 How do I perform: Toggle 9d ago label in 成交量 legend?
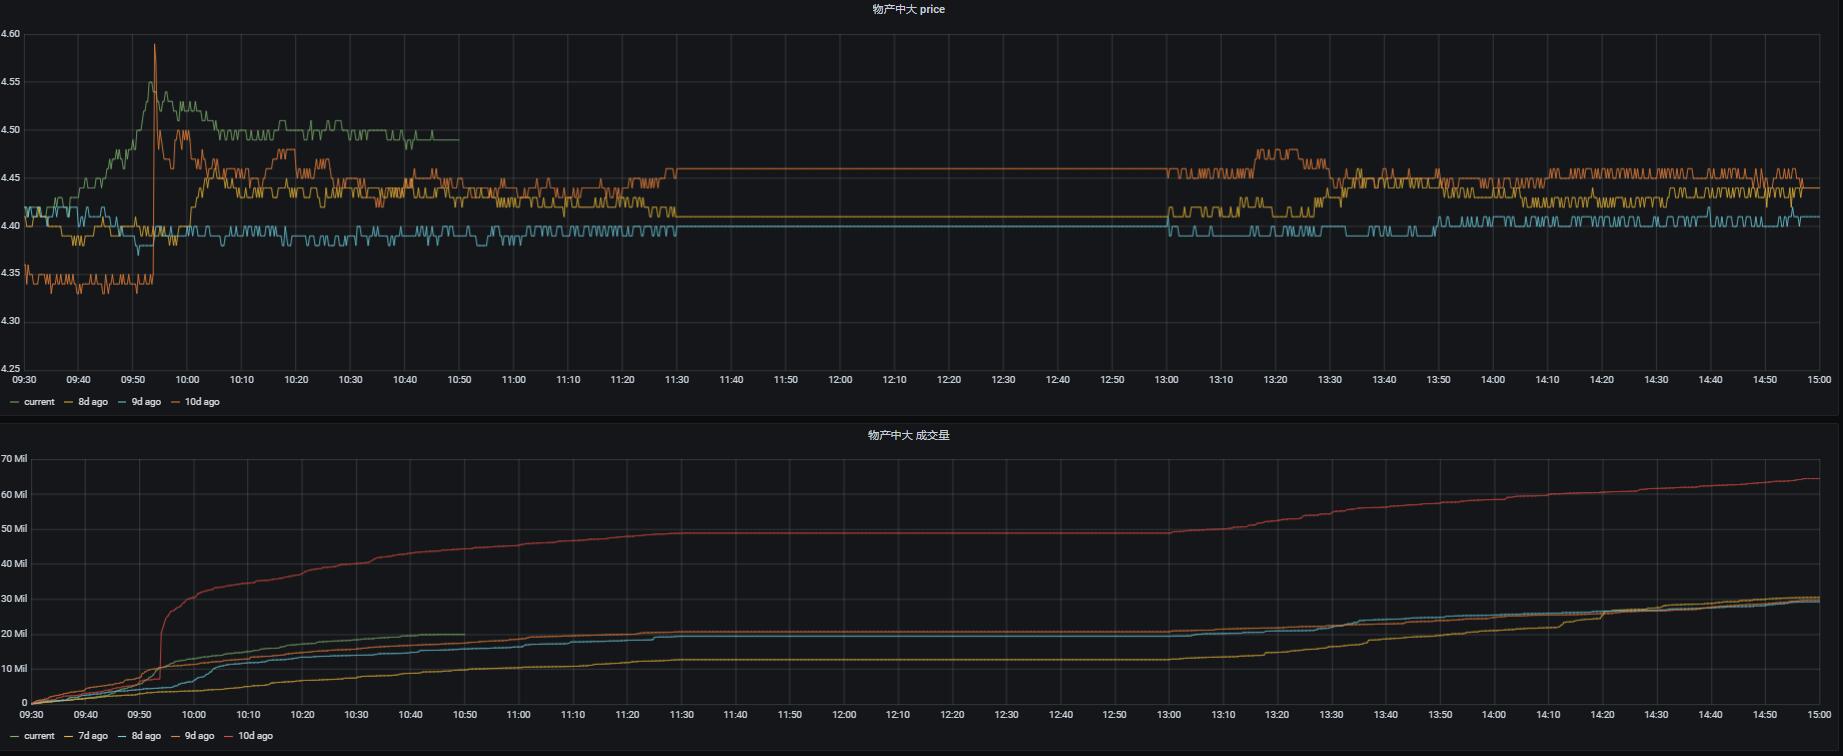199,736
